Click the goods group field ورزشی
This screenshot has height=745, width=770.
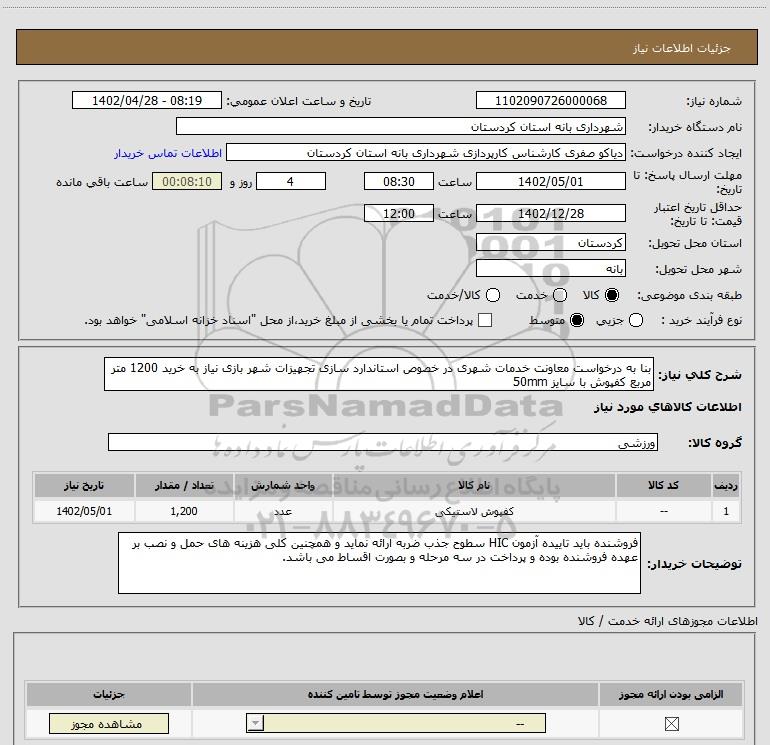(383, 442)
